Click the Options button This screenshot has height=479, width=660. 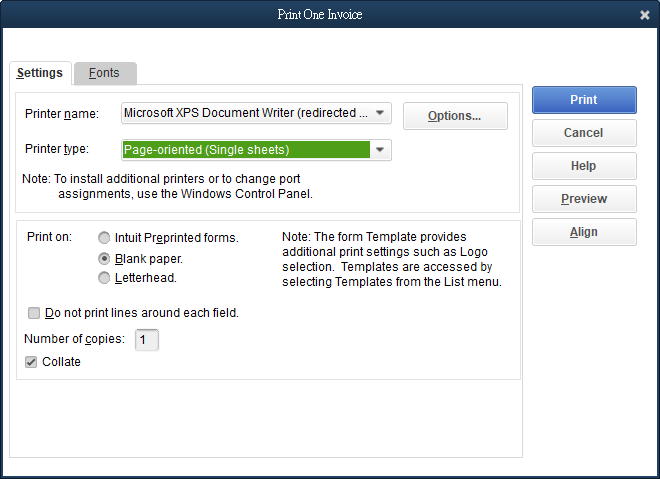coord(455,116)
